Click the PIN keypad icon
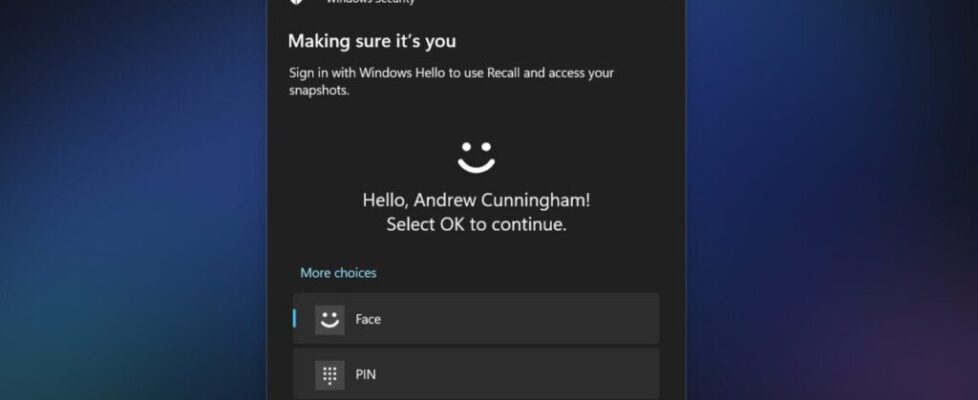Image resolution: width=978 pixels, height=400 pixels. tap(329, 375)
